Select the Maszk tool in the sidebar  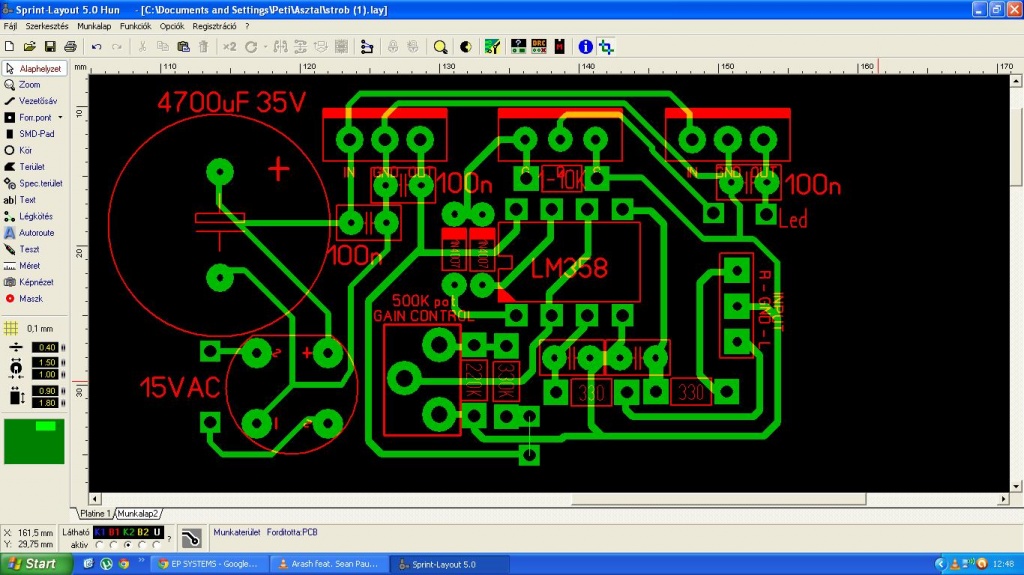[24, 299]
